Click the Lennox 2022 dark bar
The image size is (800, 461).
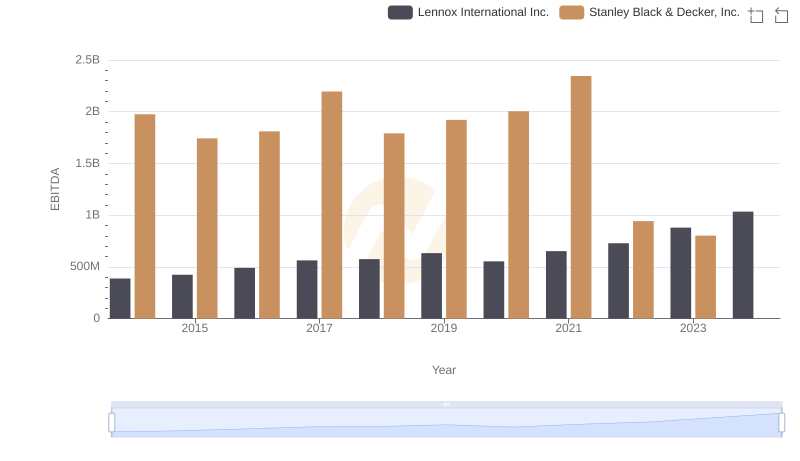618,281
